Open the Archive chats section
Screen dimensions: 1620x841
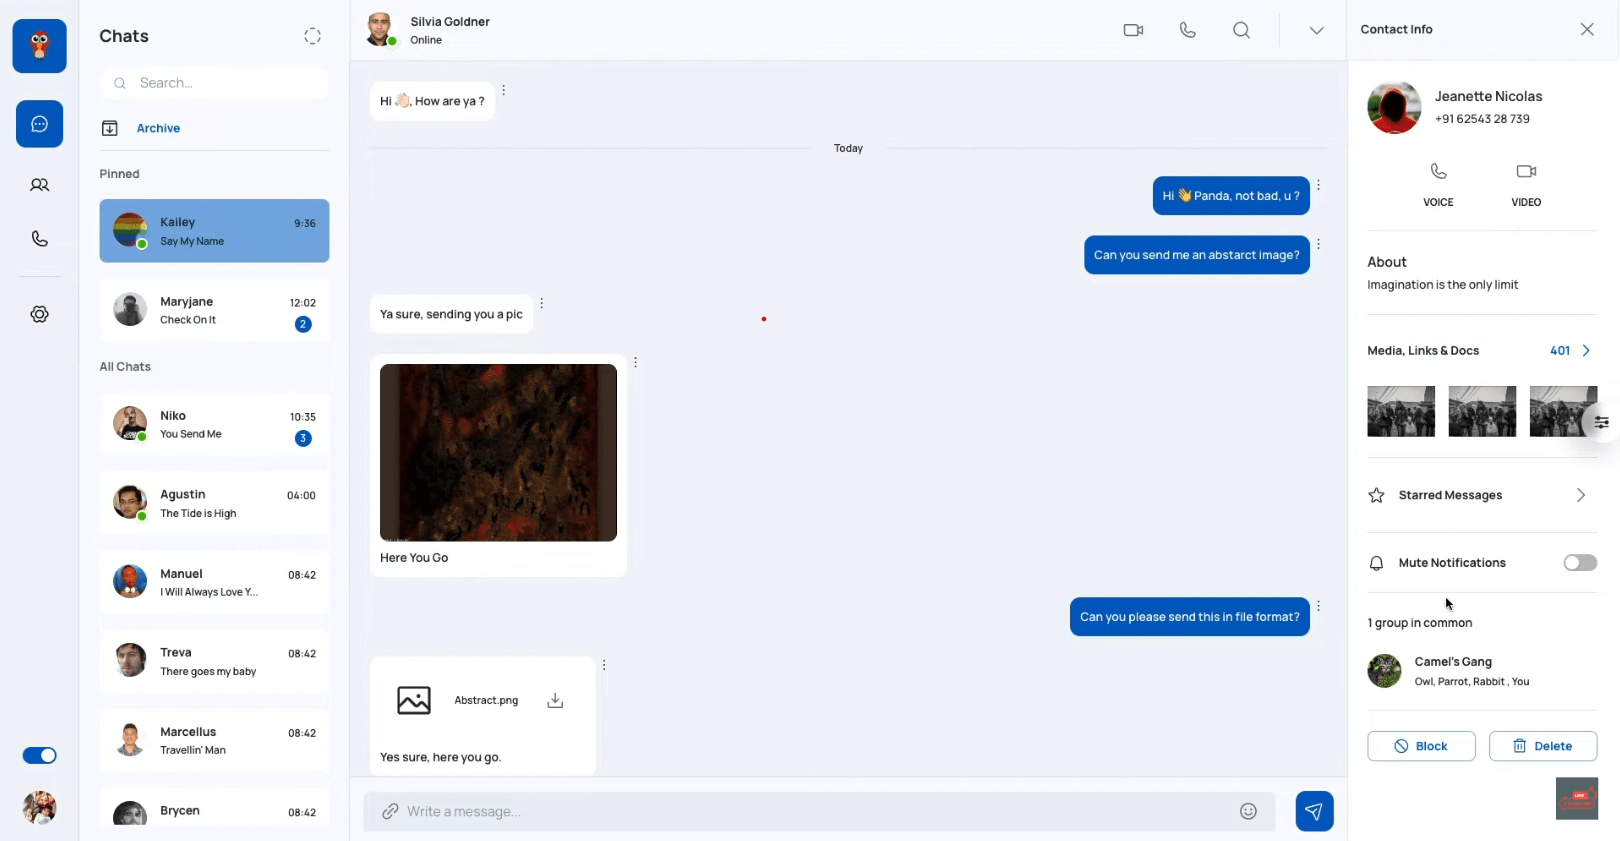coord(158,128)
